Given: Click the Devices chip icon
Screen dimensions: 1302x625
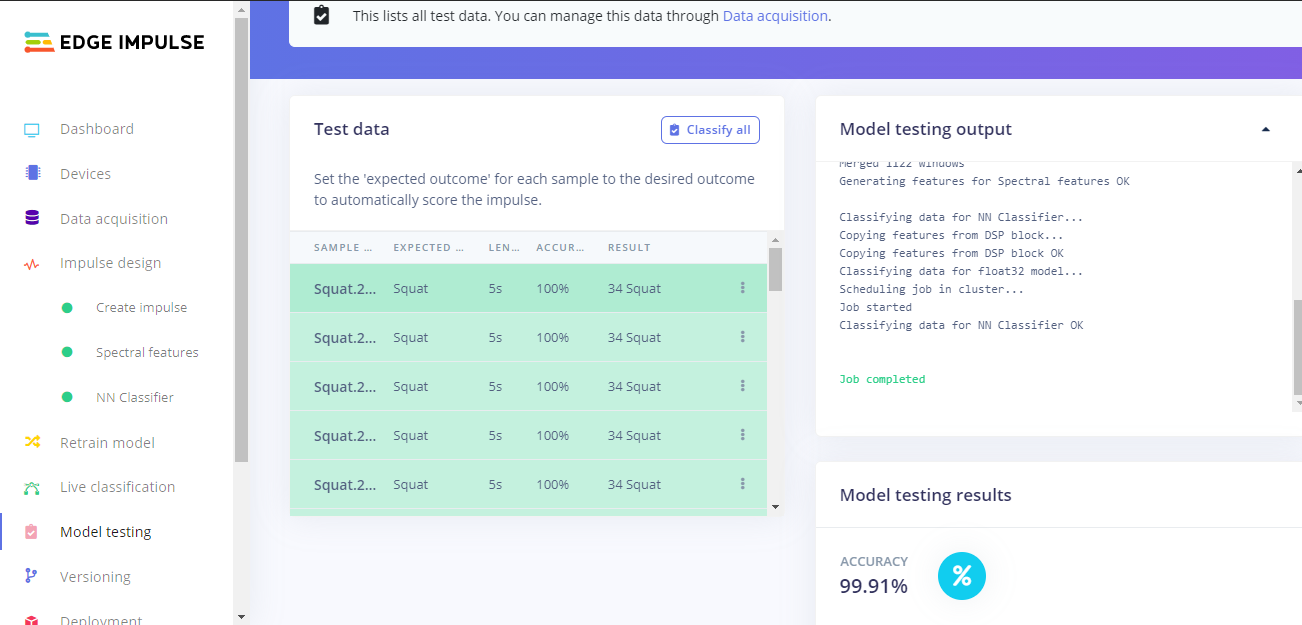Looking at the screenshot, I should point(32,173).
